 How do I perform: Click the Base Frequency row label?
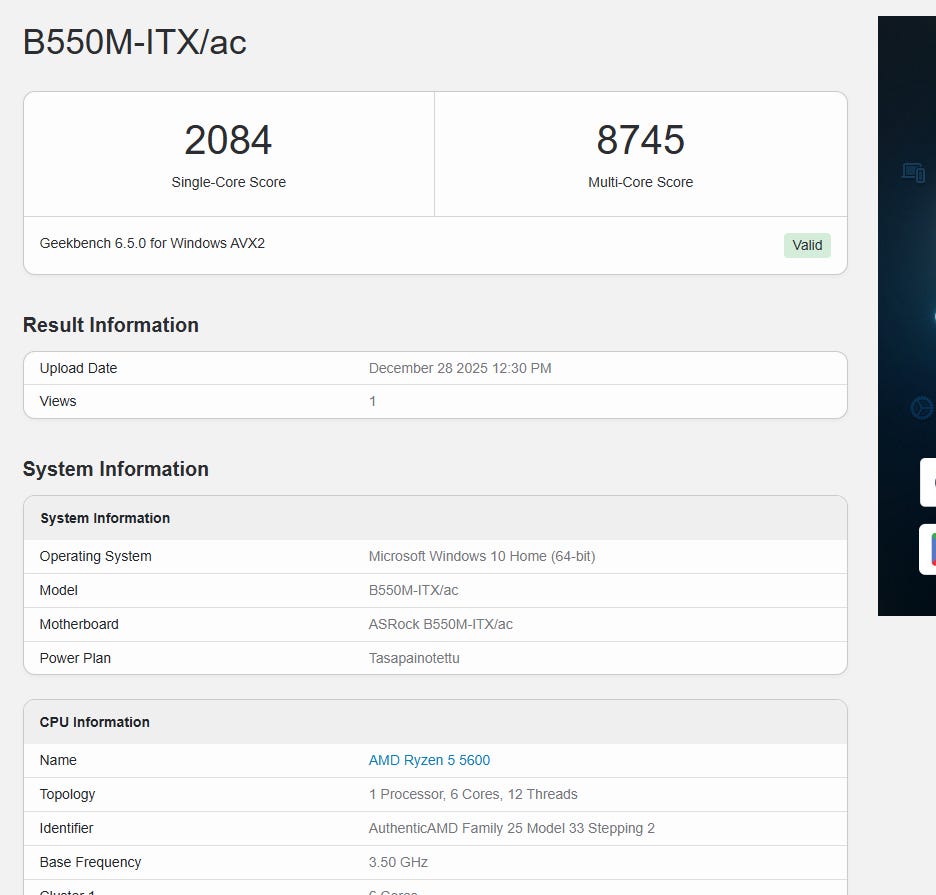[90, 862]
